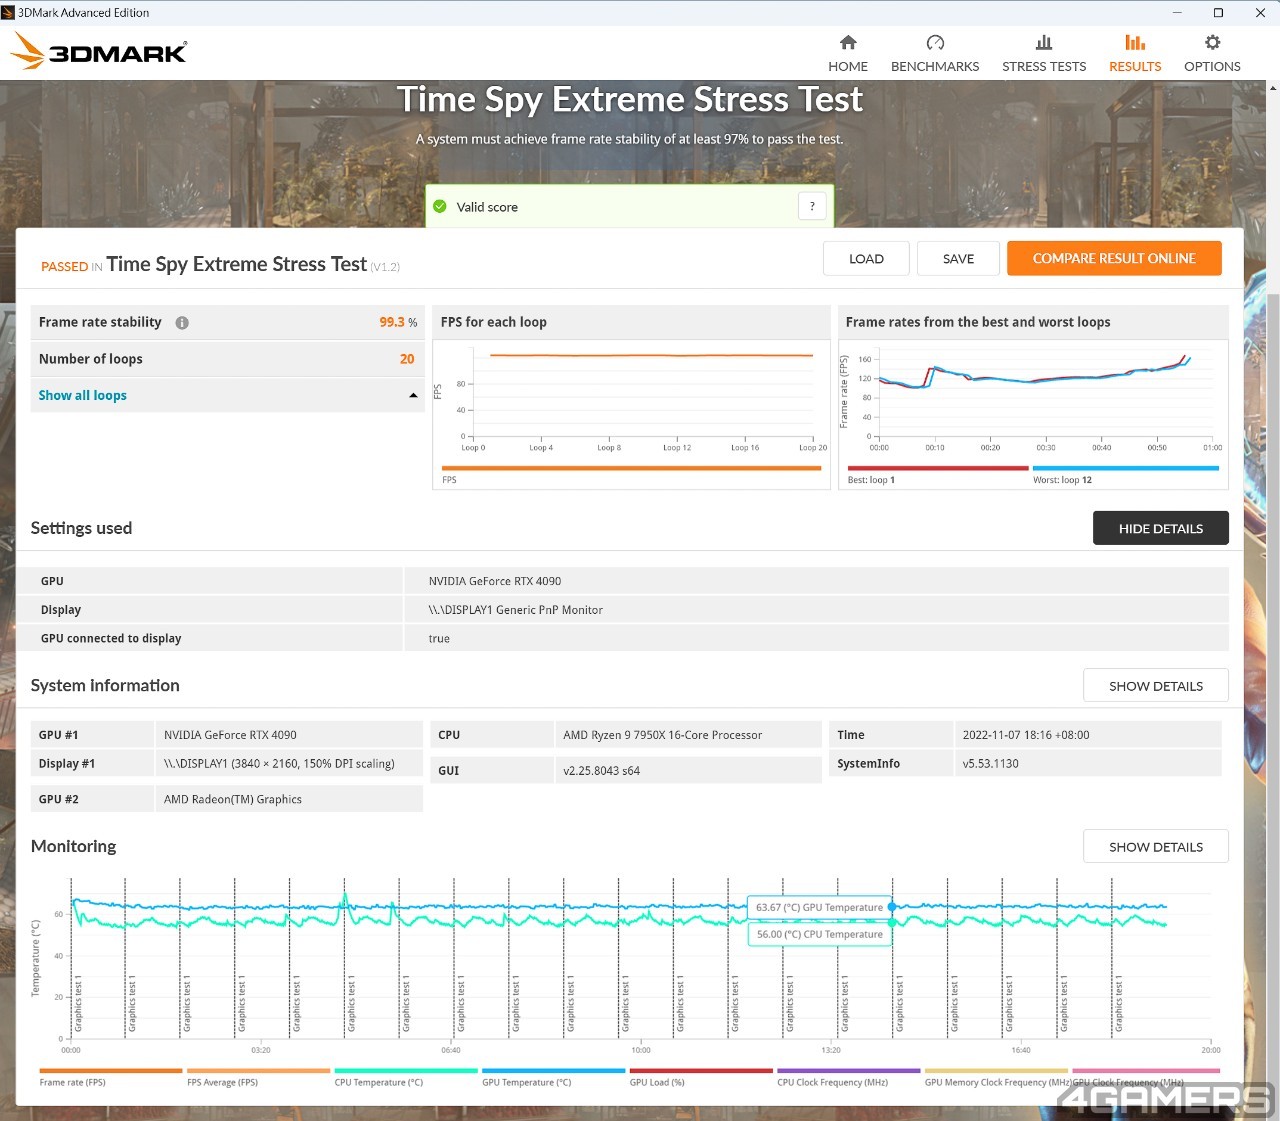Open the Benchmarks gauge icon
This screenshot has width=1280, height=1121.
935,42
